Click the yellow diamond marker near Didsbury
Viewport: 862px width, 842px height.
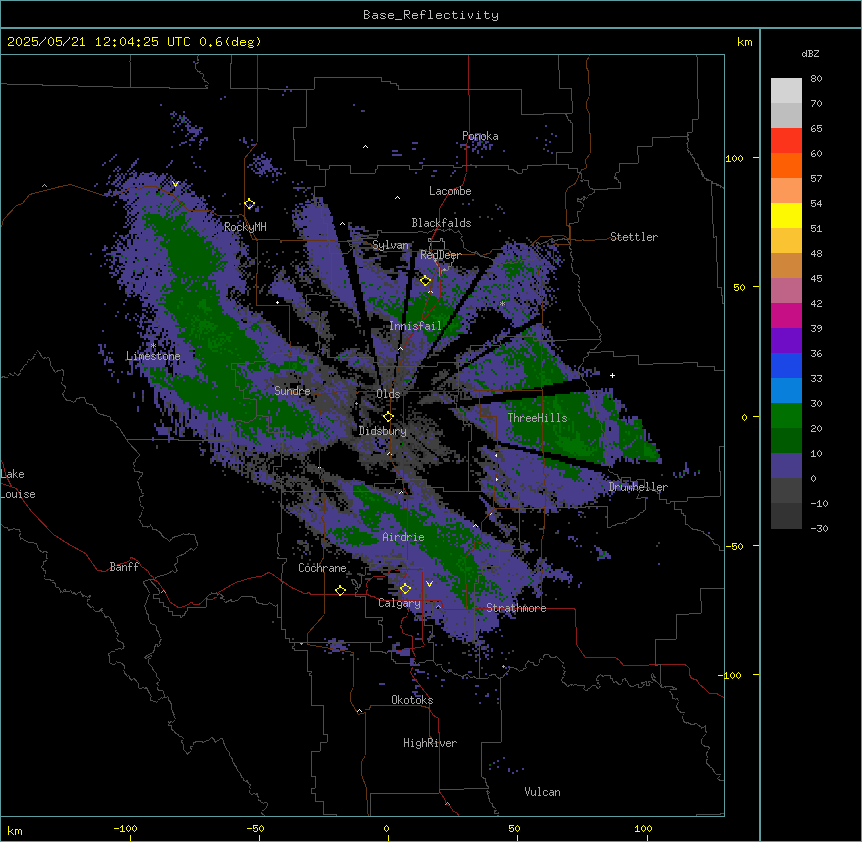pyautogui.click(x=388, y=417)
